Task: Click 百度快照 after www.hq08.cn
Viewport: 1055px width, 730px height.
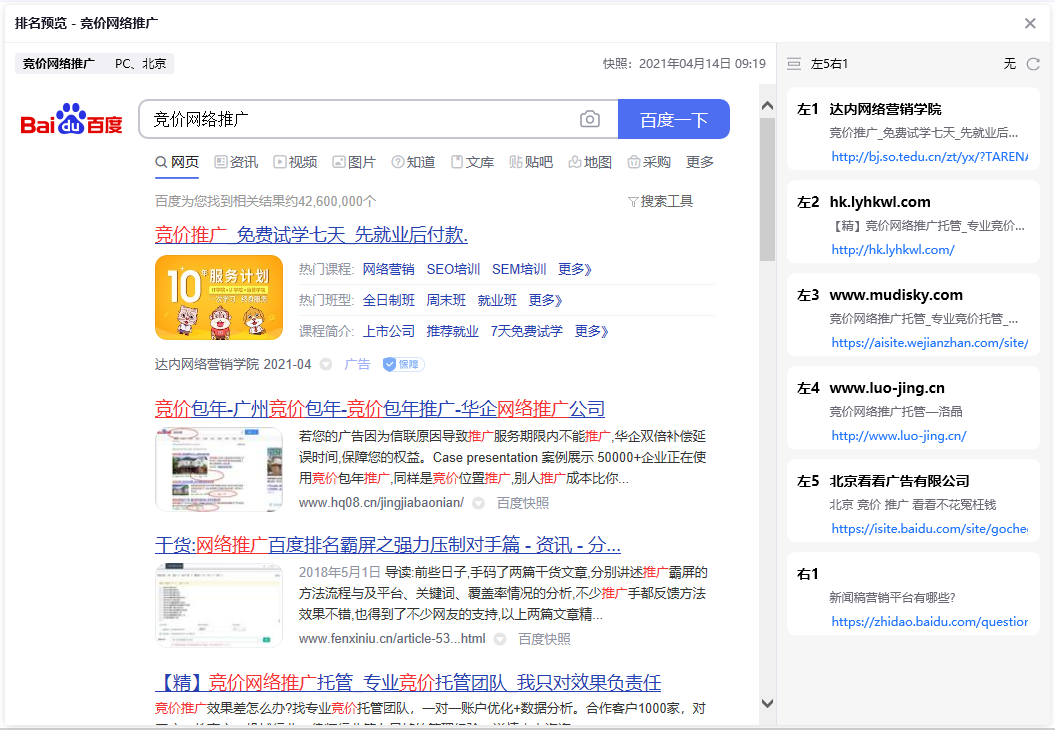Action: [522, 503]
